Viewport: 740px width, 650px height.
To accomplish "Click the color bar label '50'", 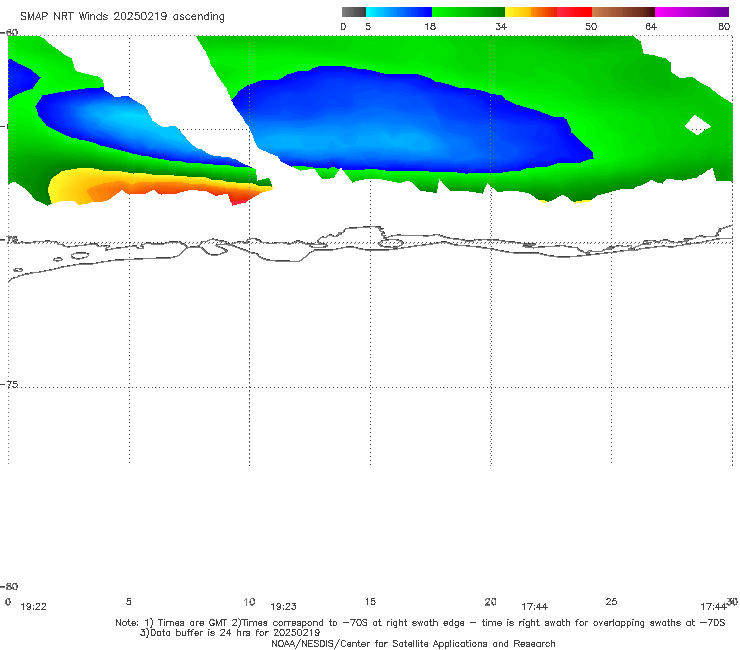I will (591, 27).
